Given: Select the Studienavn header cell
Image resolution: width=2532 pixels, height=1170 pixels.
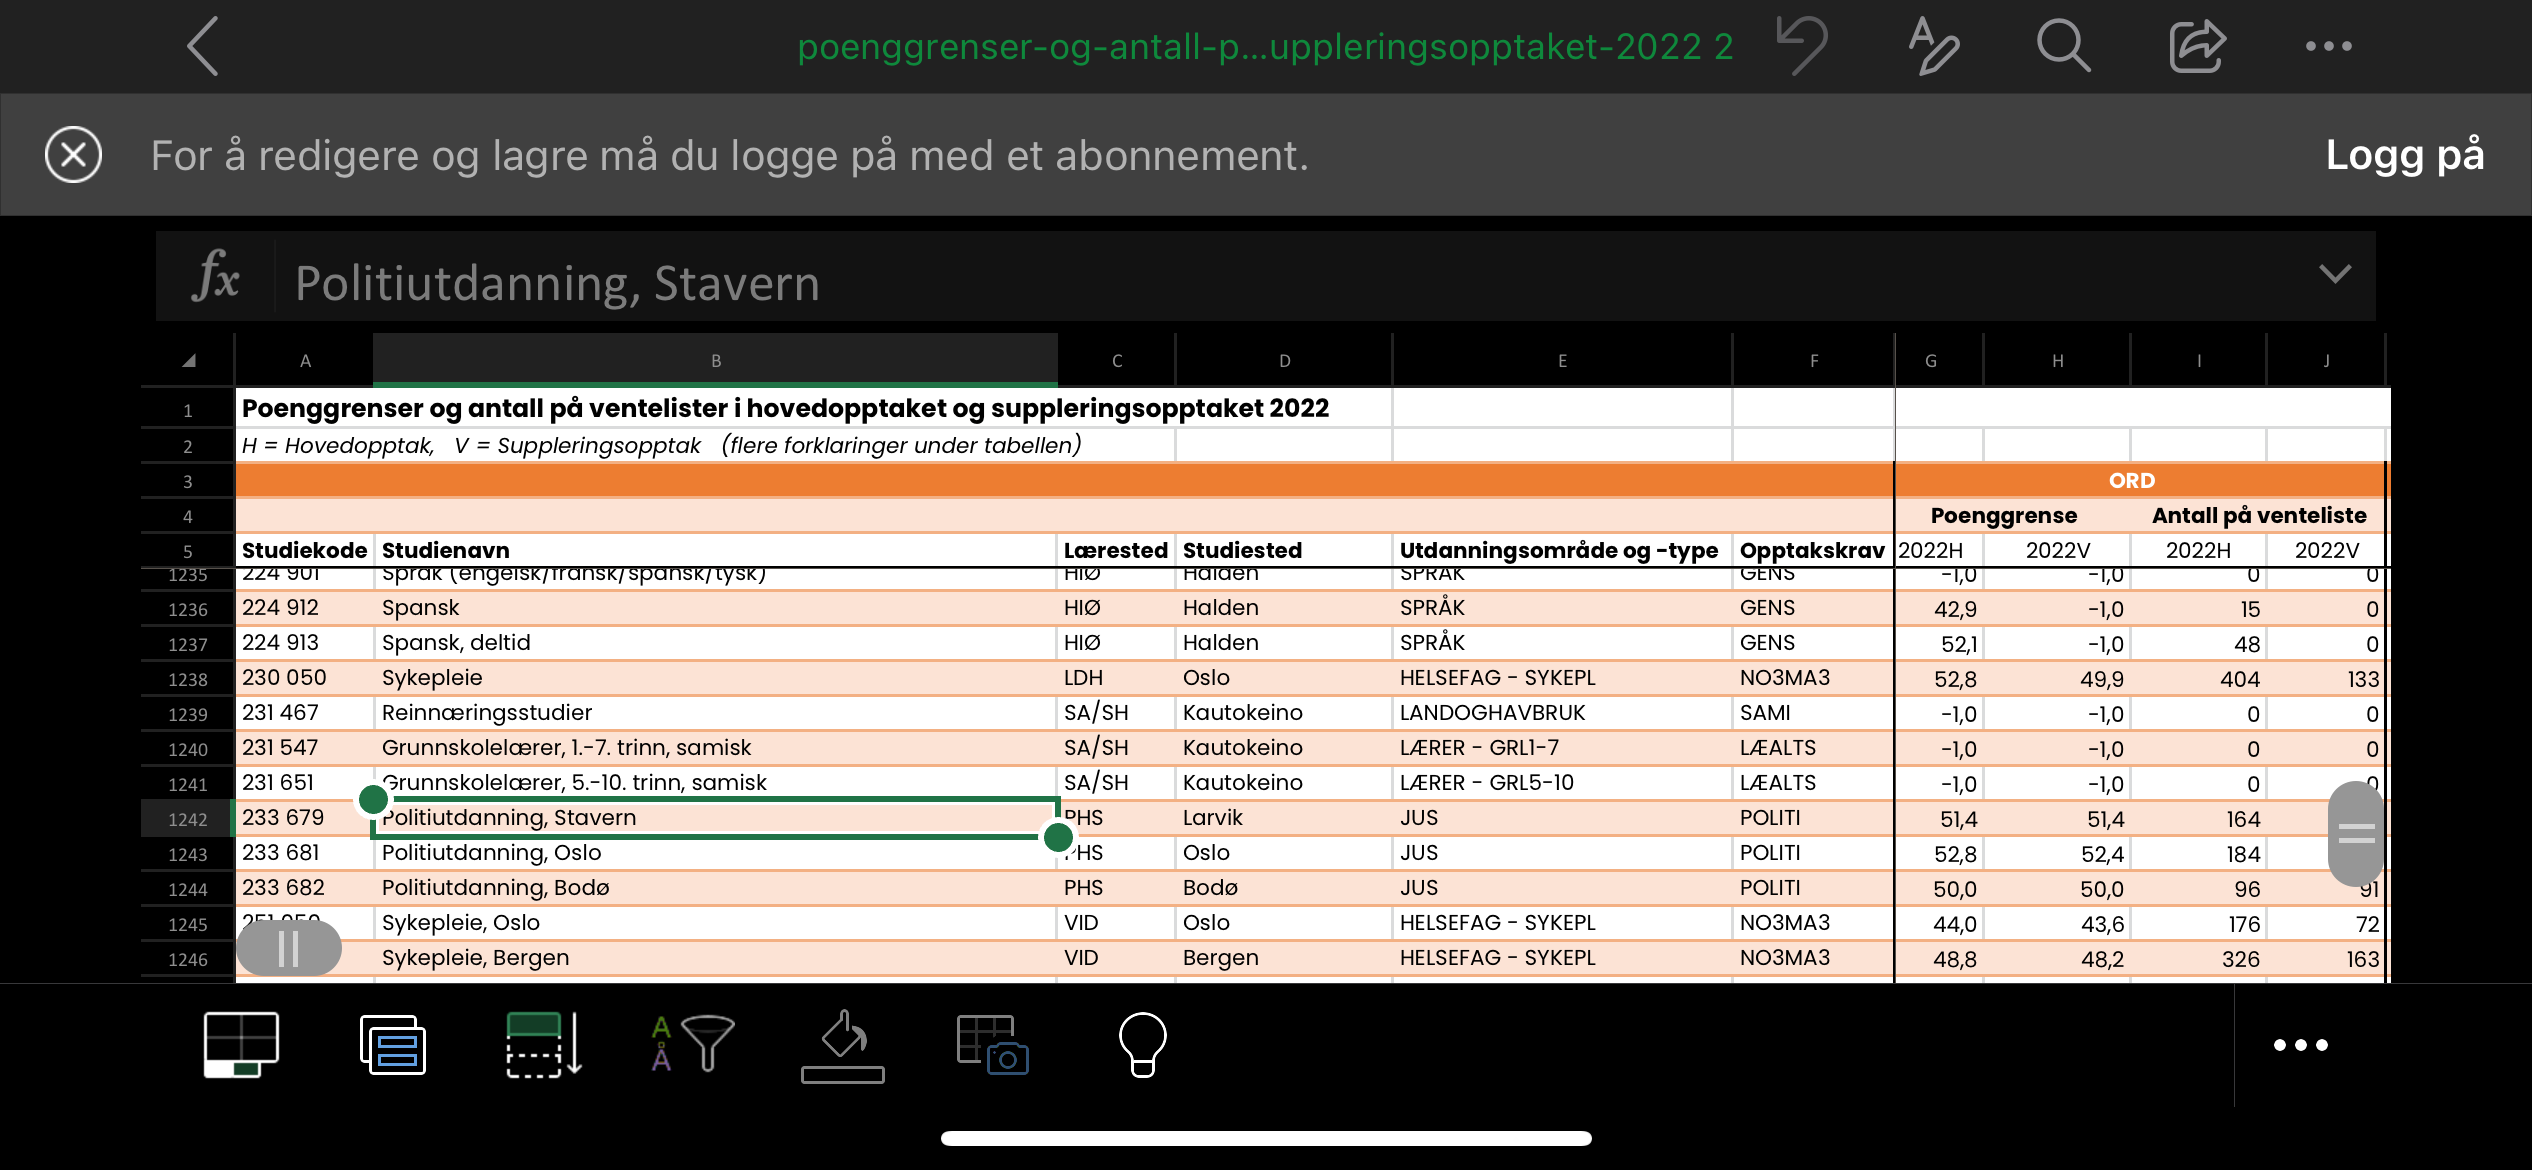Looking at the screenshot, I should click(716, 550).
